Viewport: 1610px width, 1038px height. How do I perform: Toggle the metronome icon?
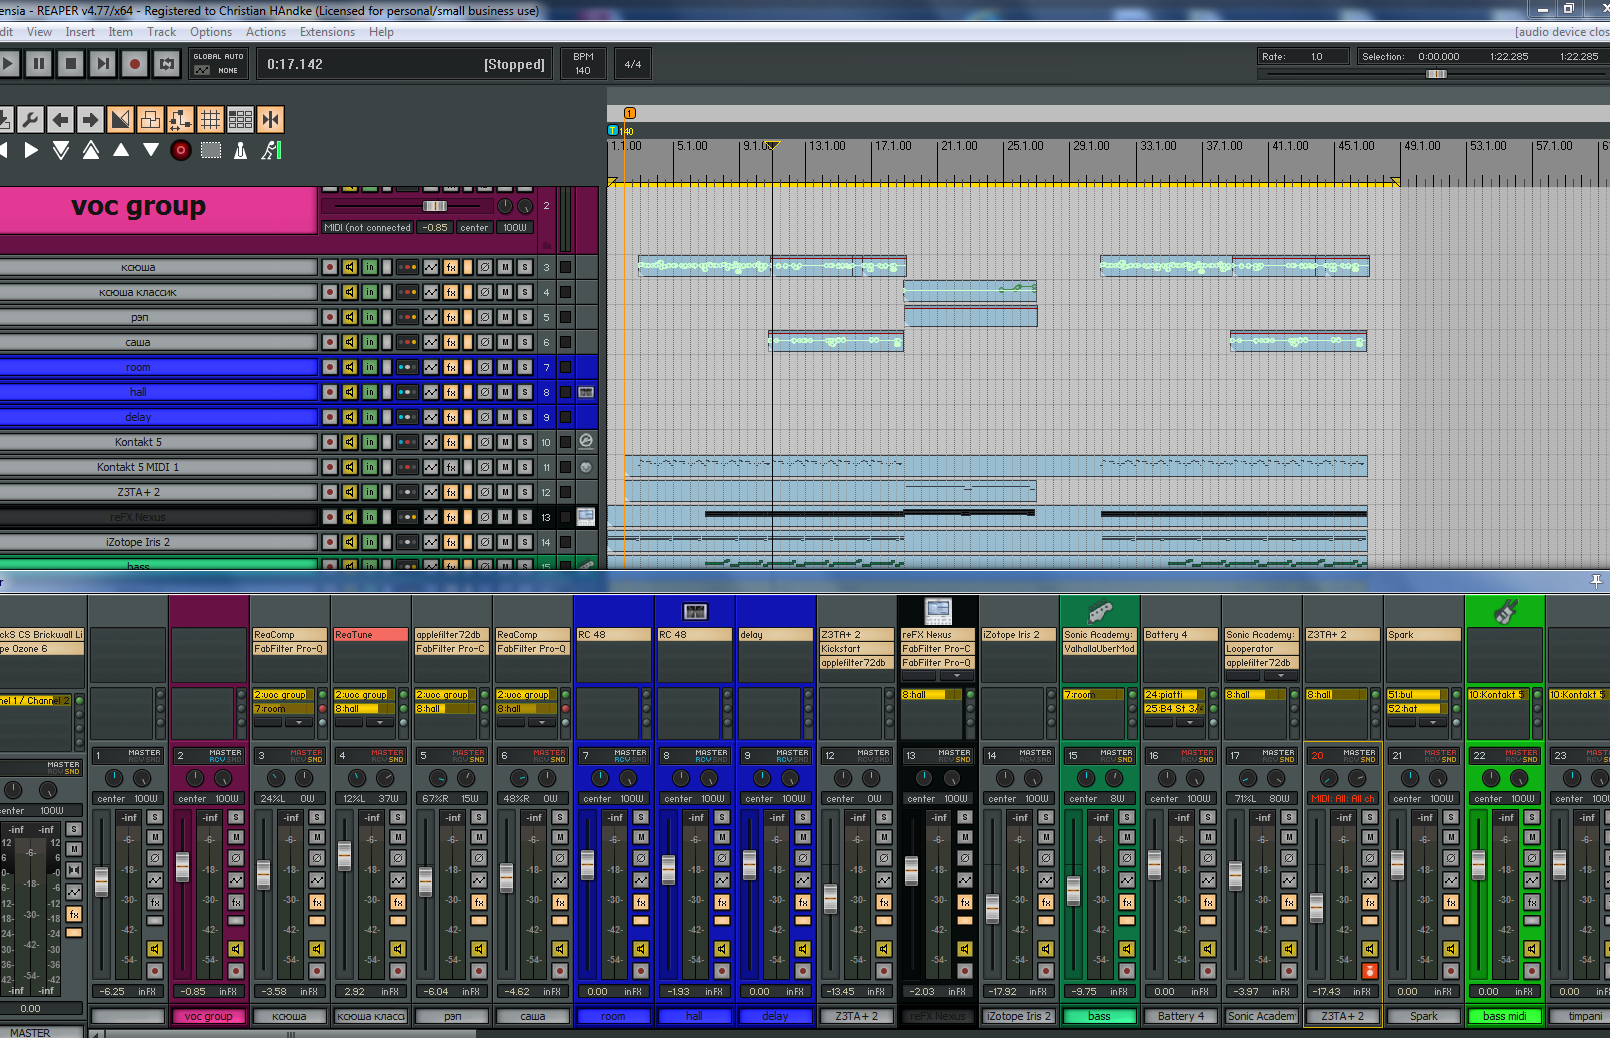(x=240, y=150)
